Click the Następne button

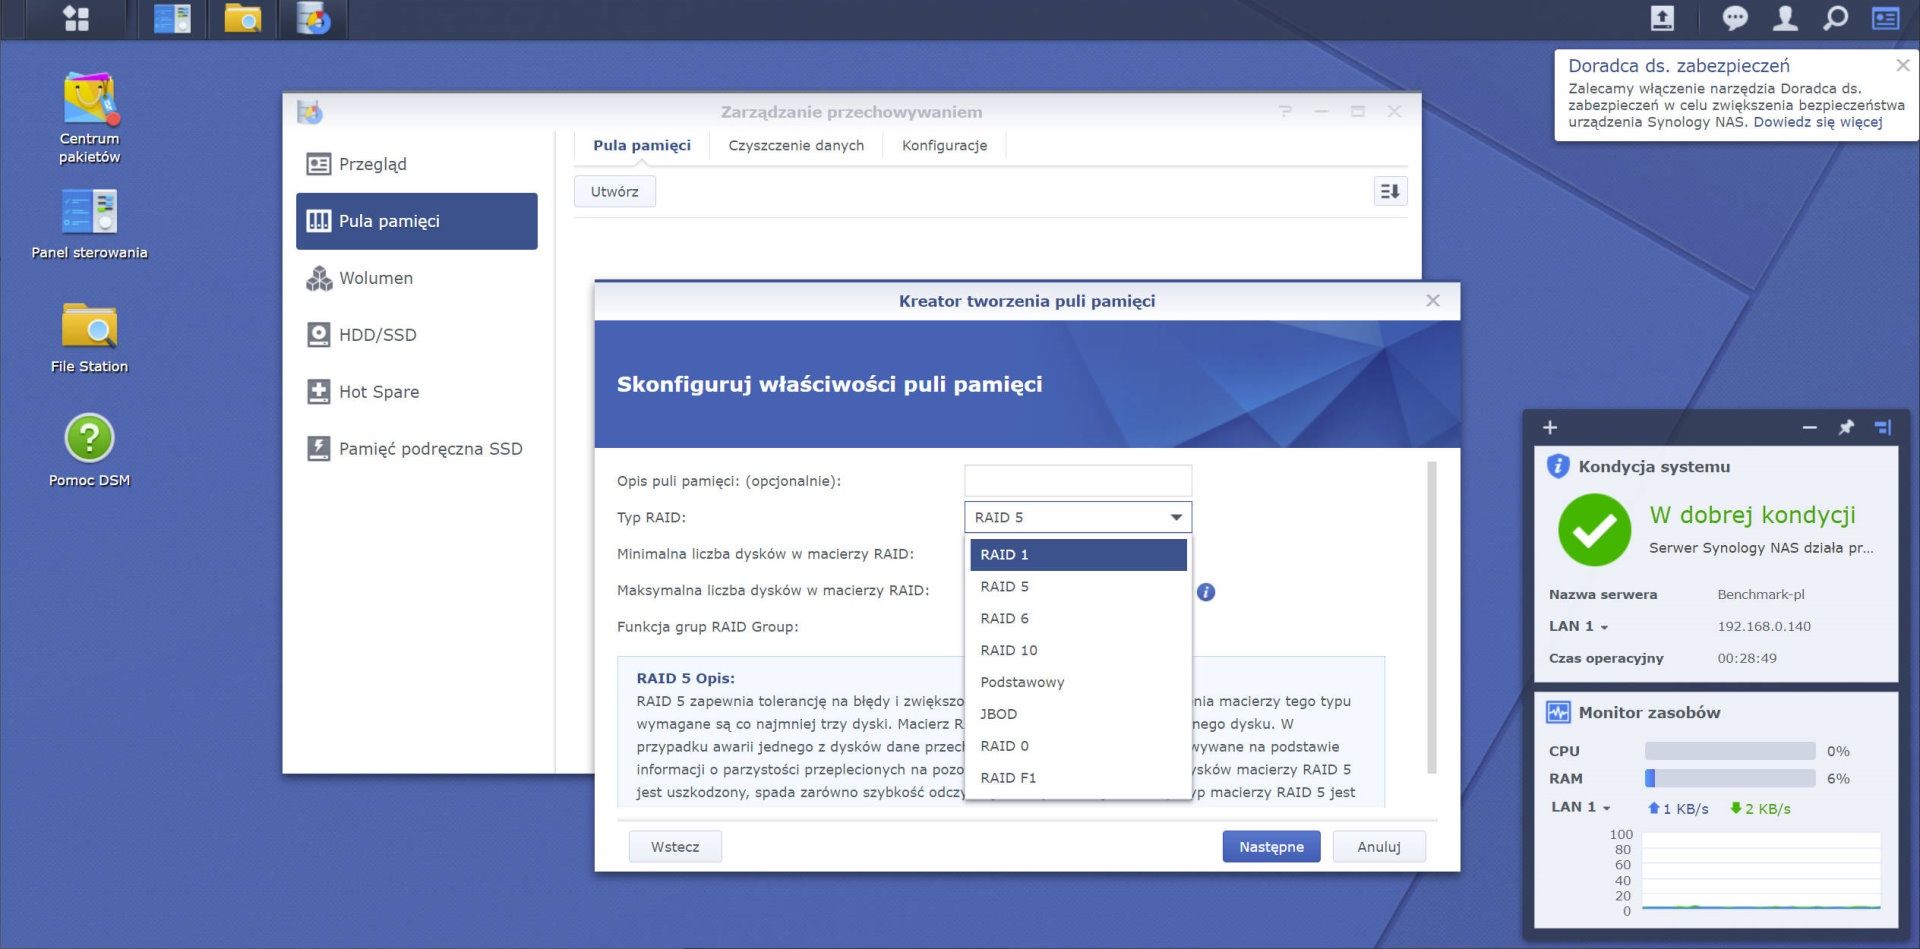pos(1271,847)
